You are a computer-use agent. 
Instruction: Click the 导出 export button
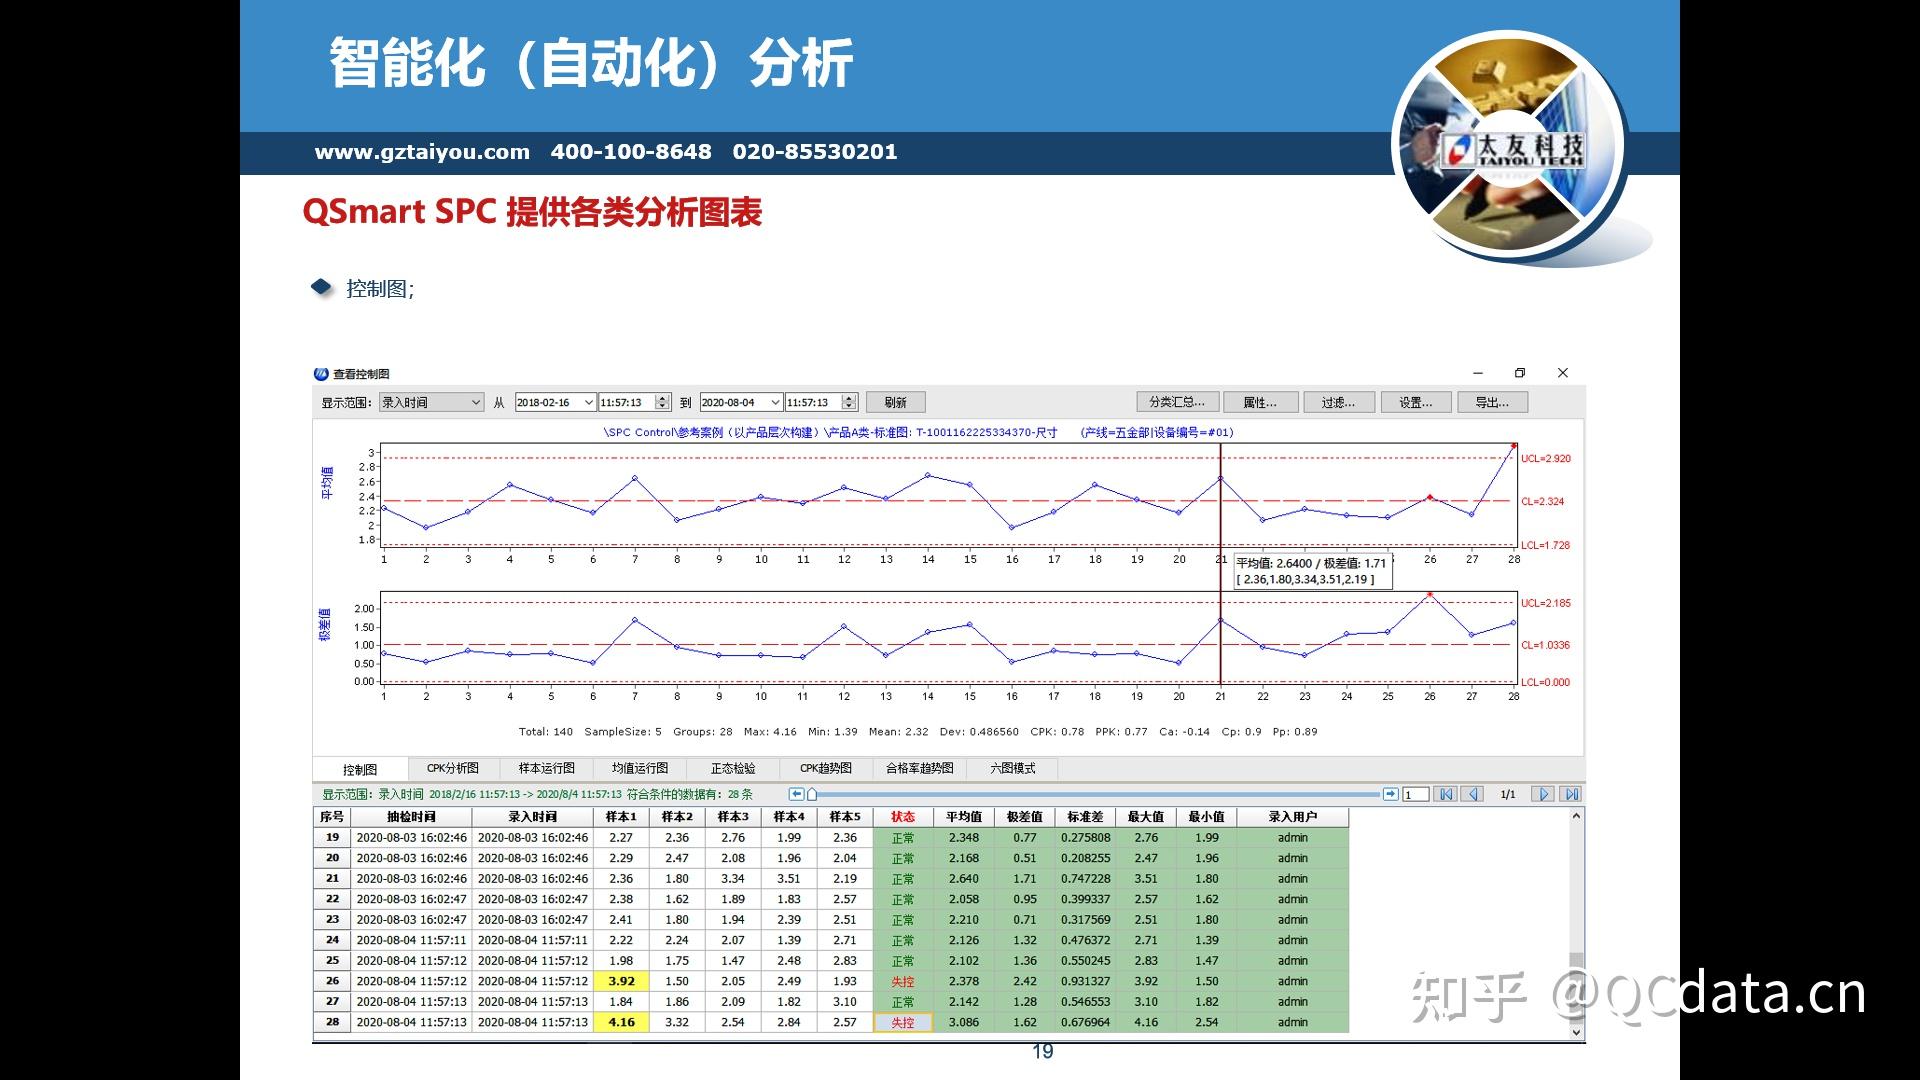click(x=1492, y=401)
